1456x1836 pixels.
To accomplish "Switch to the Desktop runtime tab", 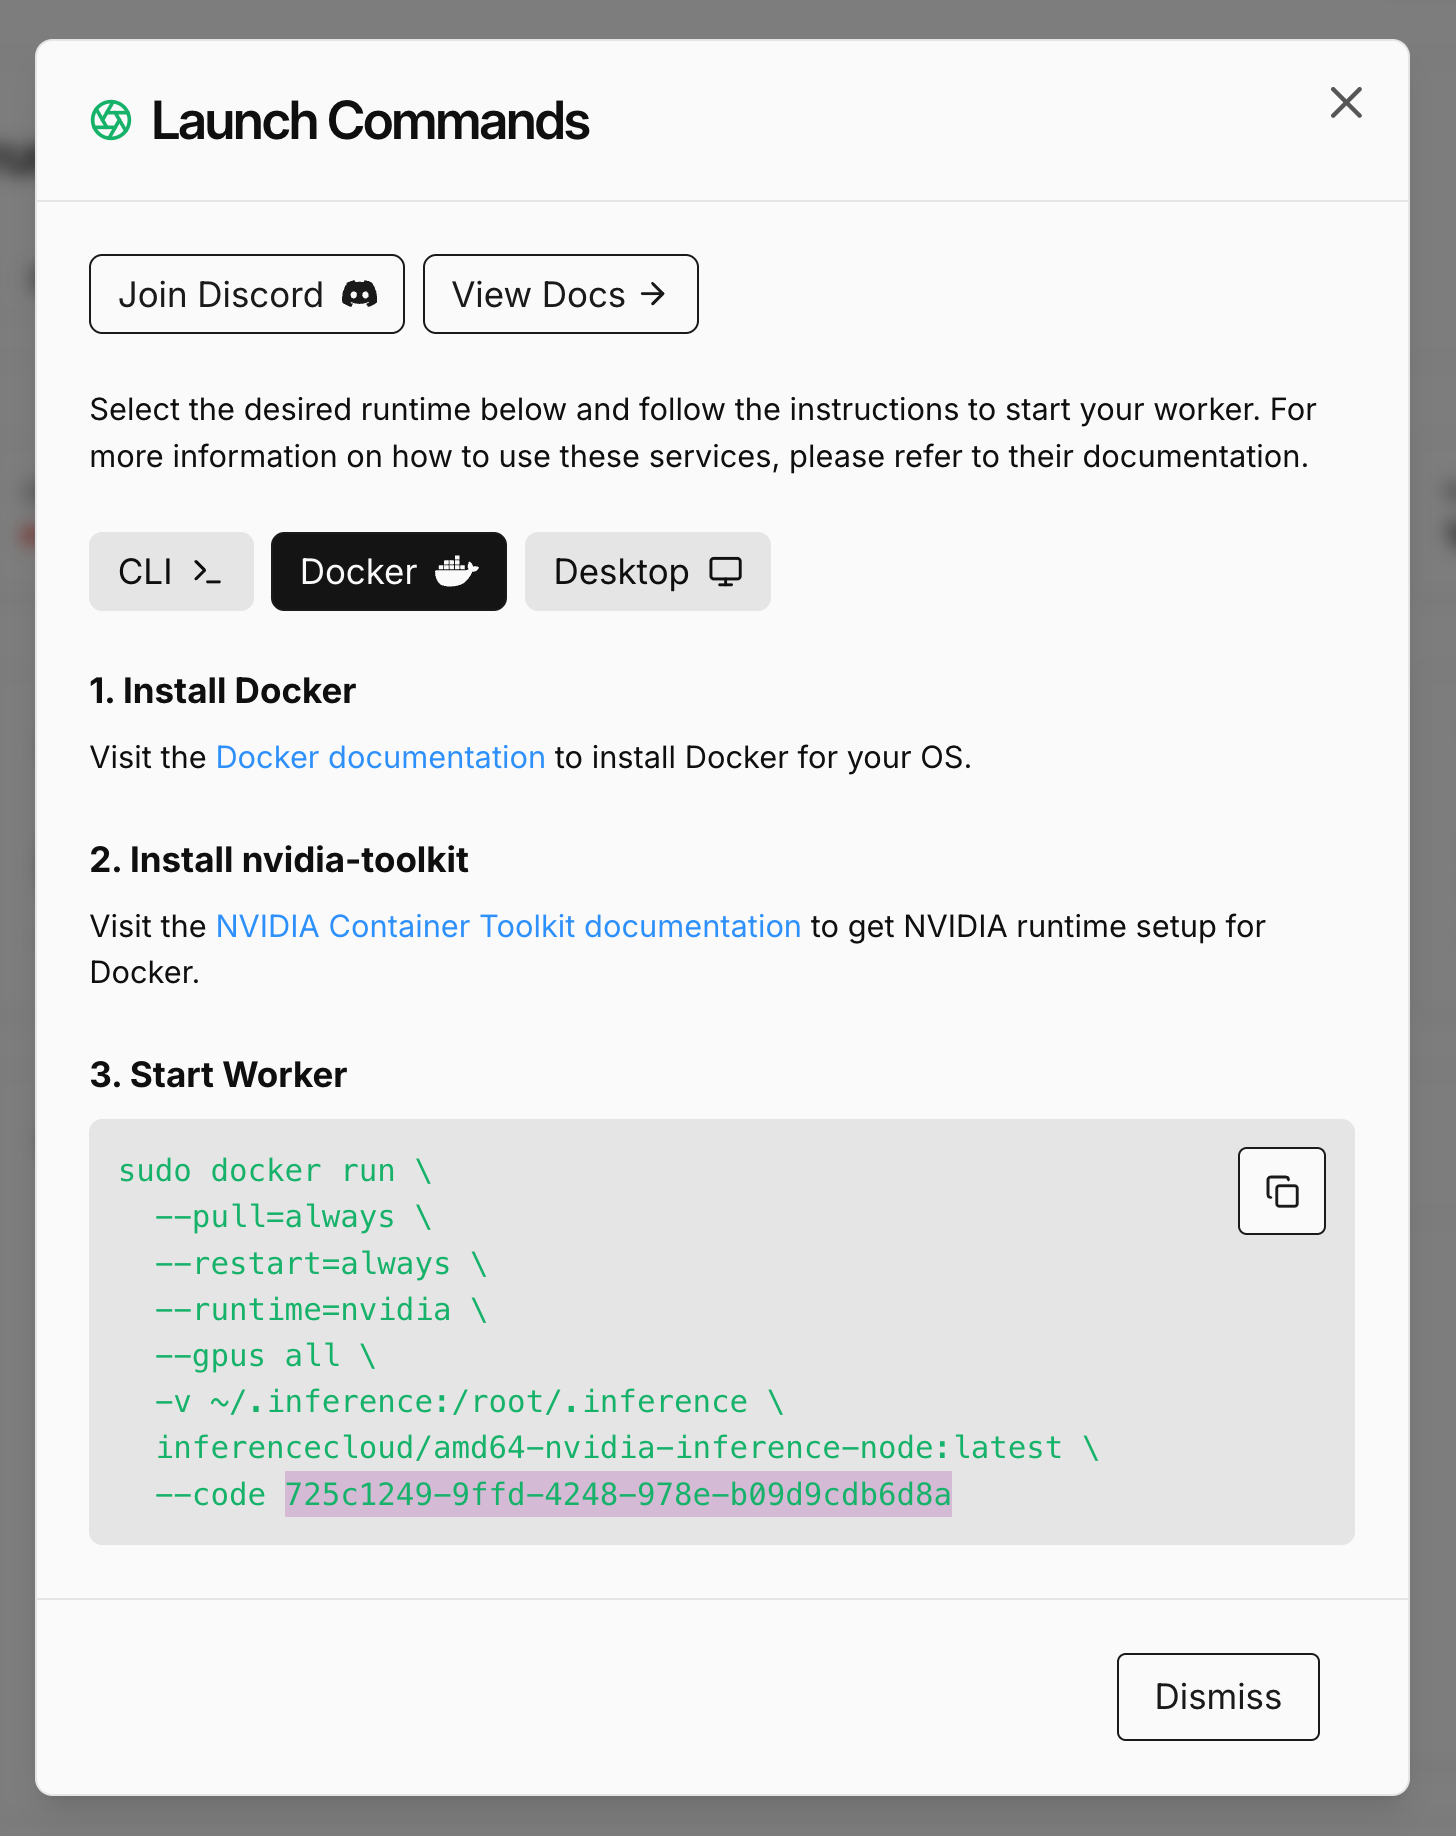I will point(648,571).
